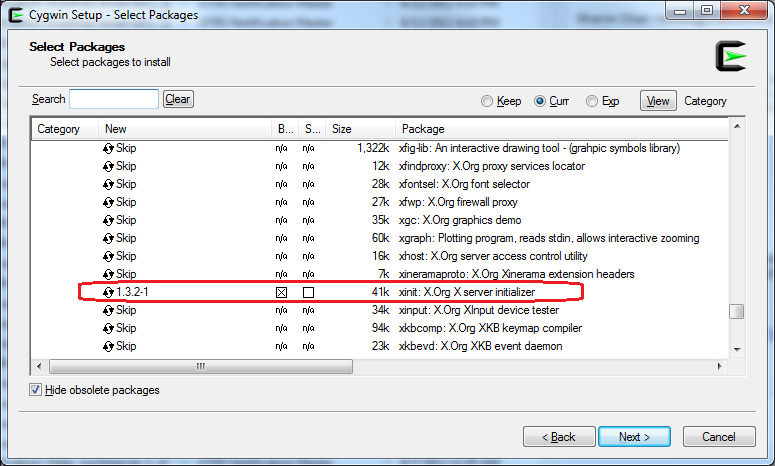Click the B... column header
This screenshot has width=775, height=466.
click(x=285, y=129)
